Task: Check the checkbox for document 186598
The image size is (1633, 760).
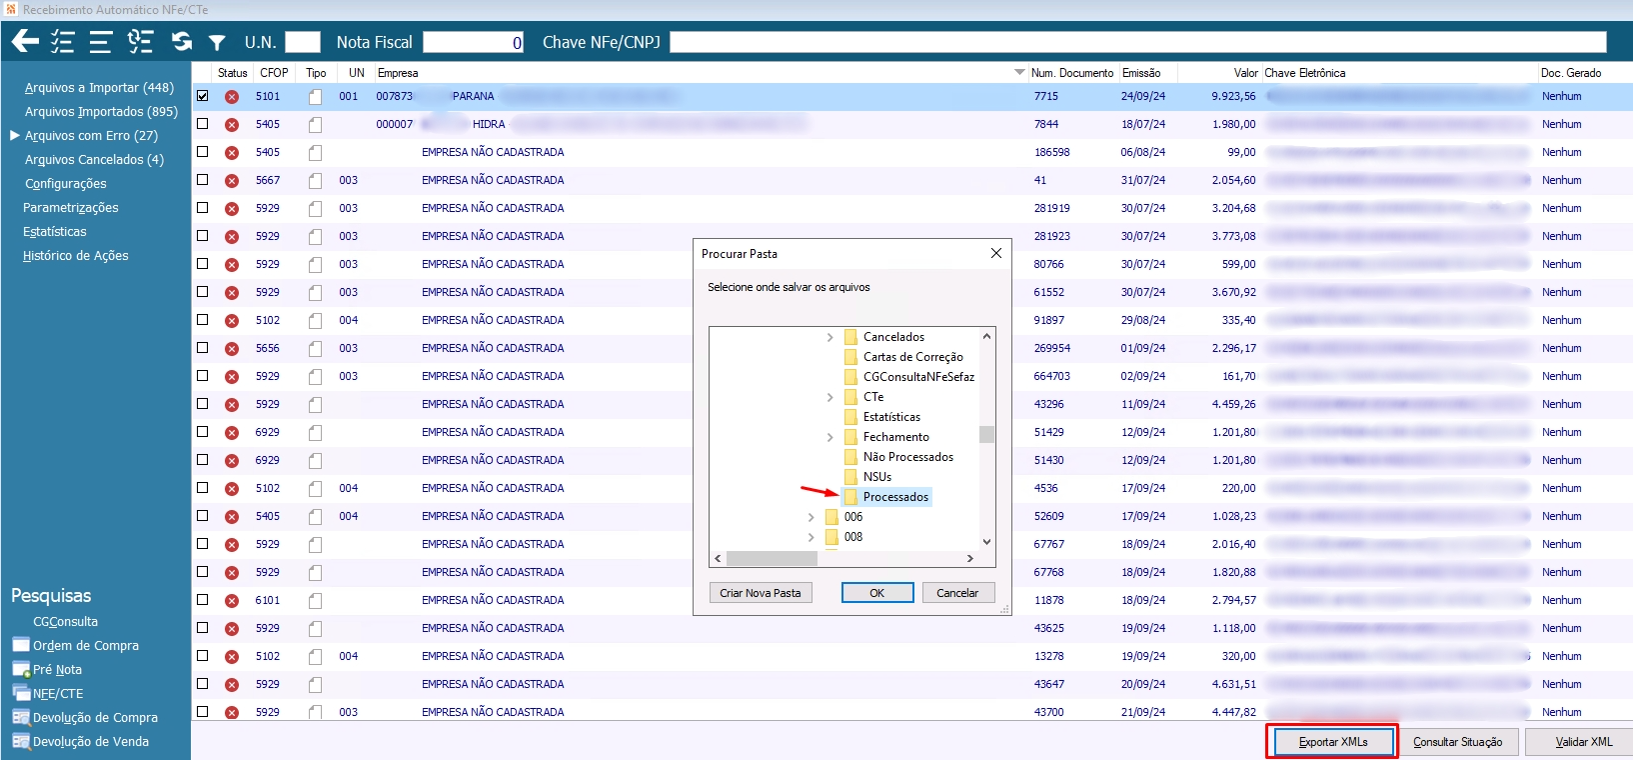Action: (x=203, y=152)
